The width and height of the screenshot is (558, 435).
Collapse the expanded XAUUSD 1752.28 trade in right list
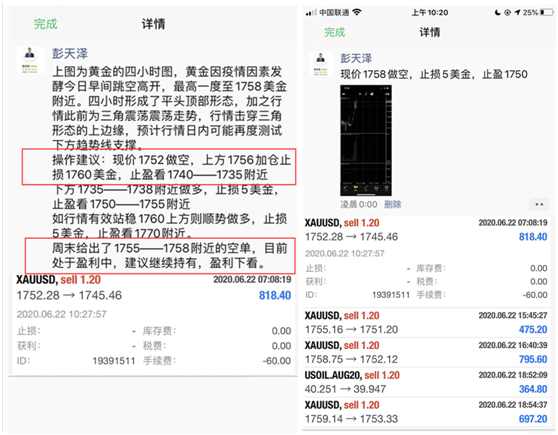[426, 230]
